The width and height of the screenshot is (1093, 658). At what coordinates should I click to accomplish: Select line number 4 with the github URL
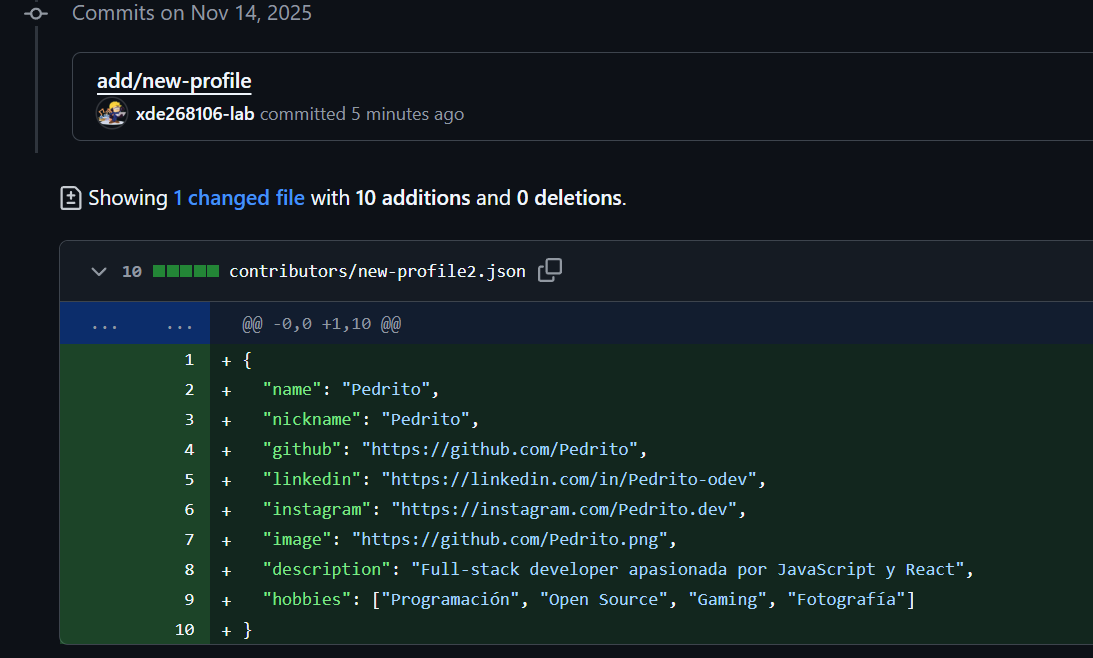coord(189,450)
